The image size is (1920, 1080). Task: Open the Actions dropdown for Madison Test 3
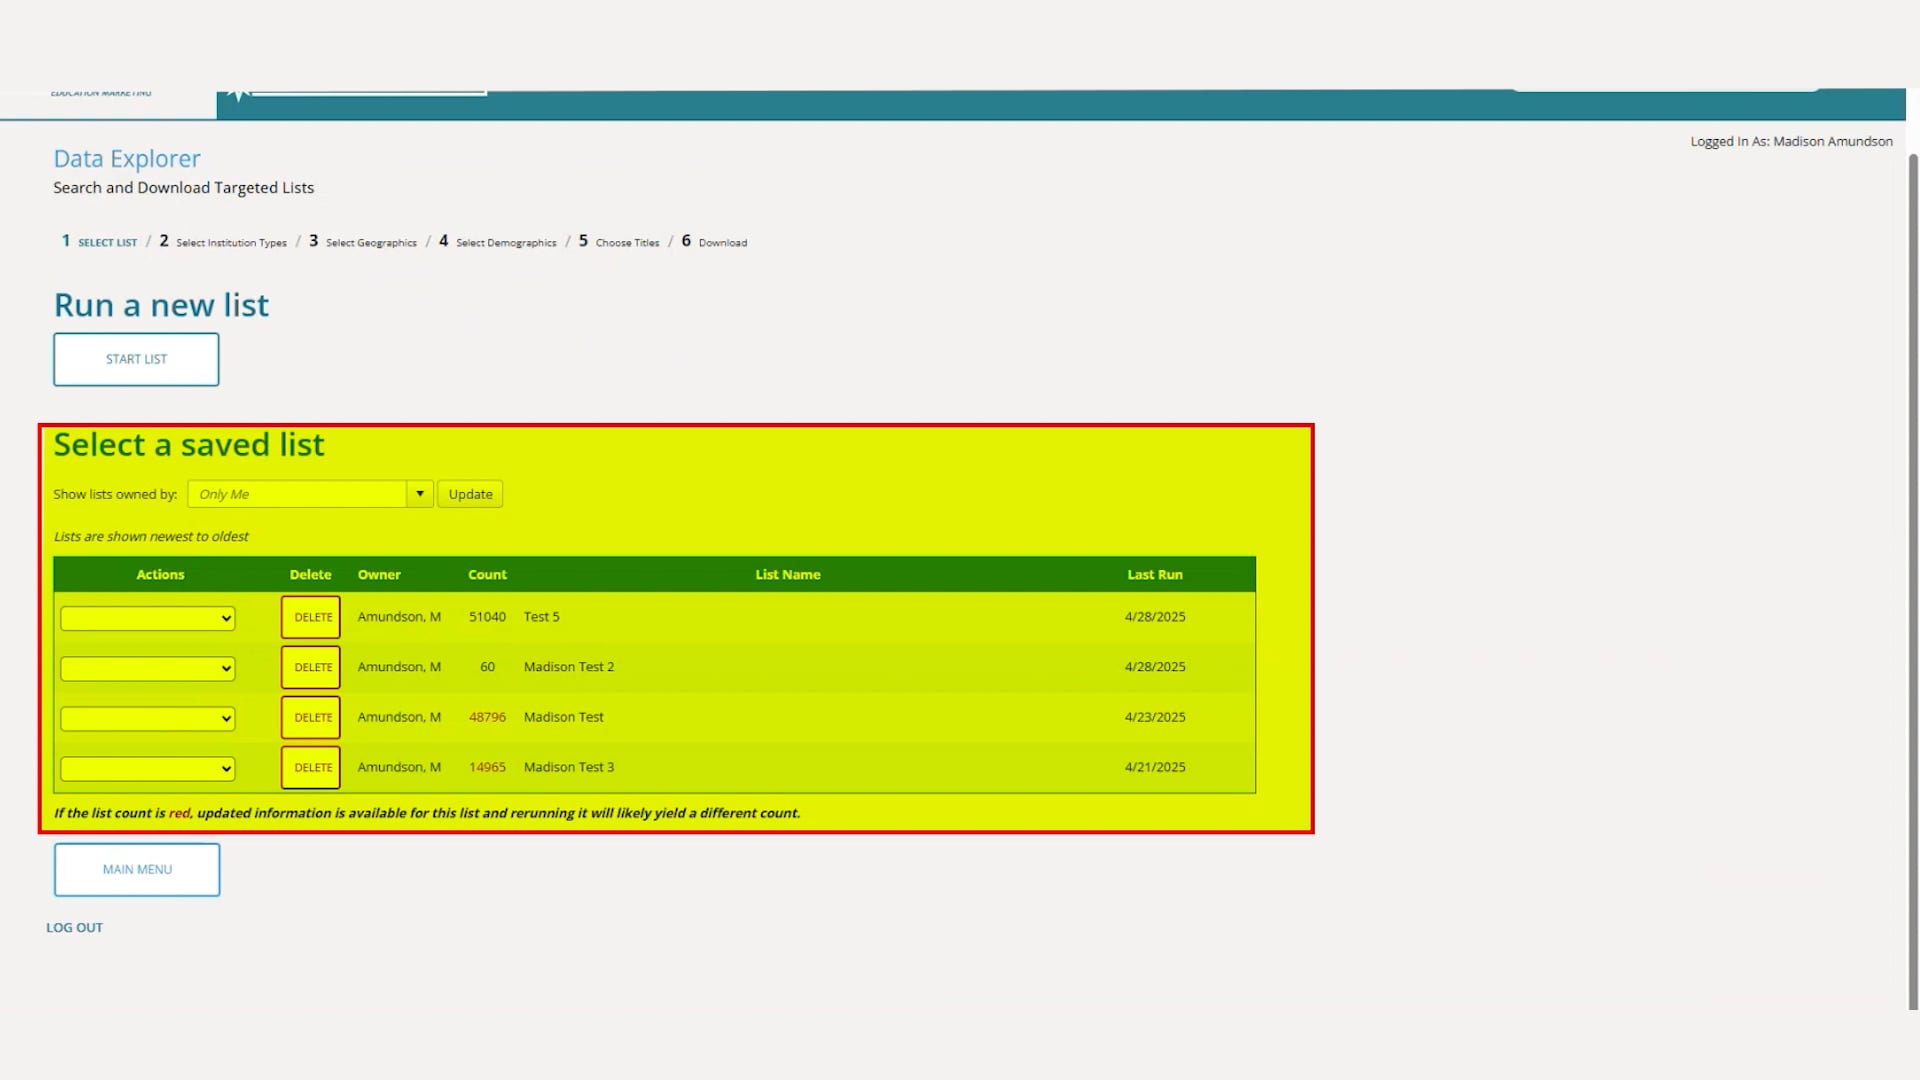pyautogui.click(x=148, y=768)
